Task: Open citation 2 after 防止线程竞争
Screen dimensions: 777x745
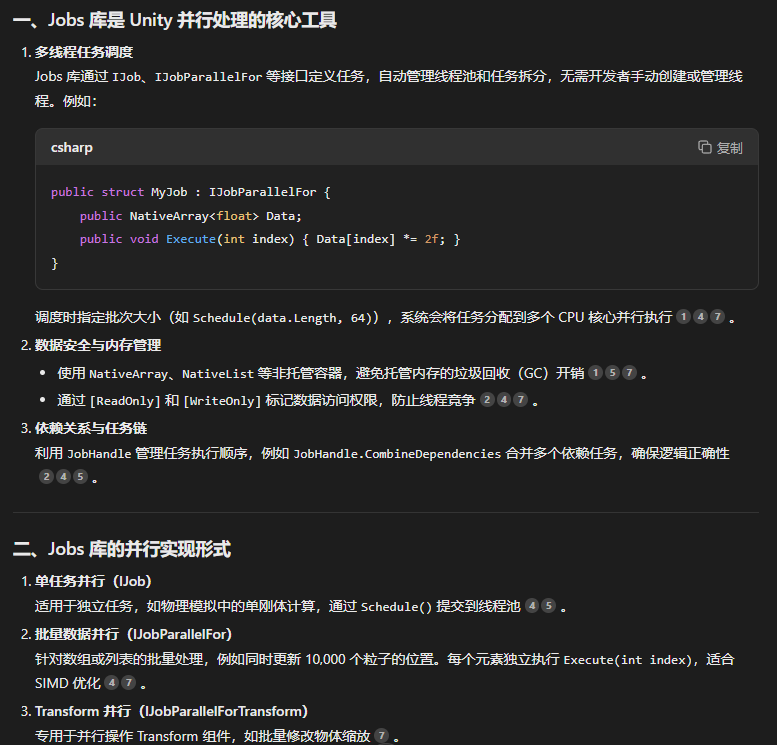Action: point(487,400)
